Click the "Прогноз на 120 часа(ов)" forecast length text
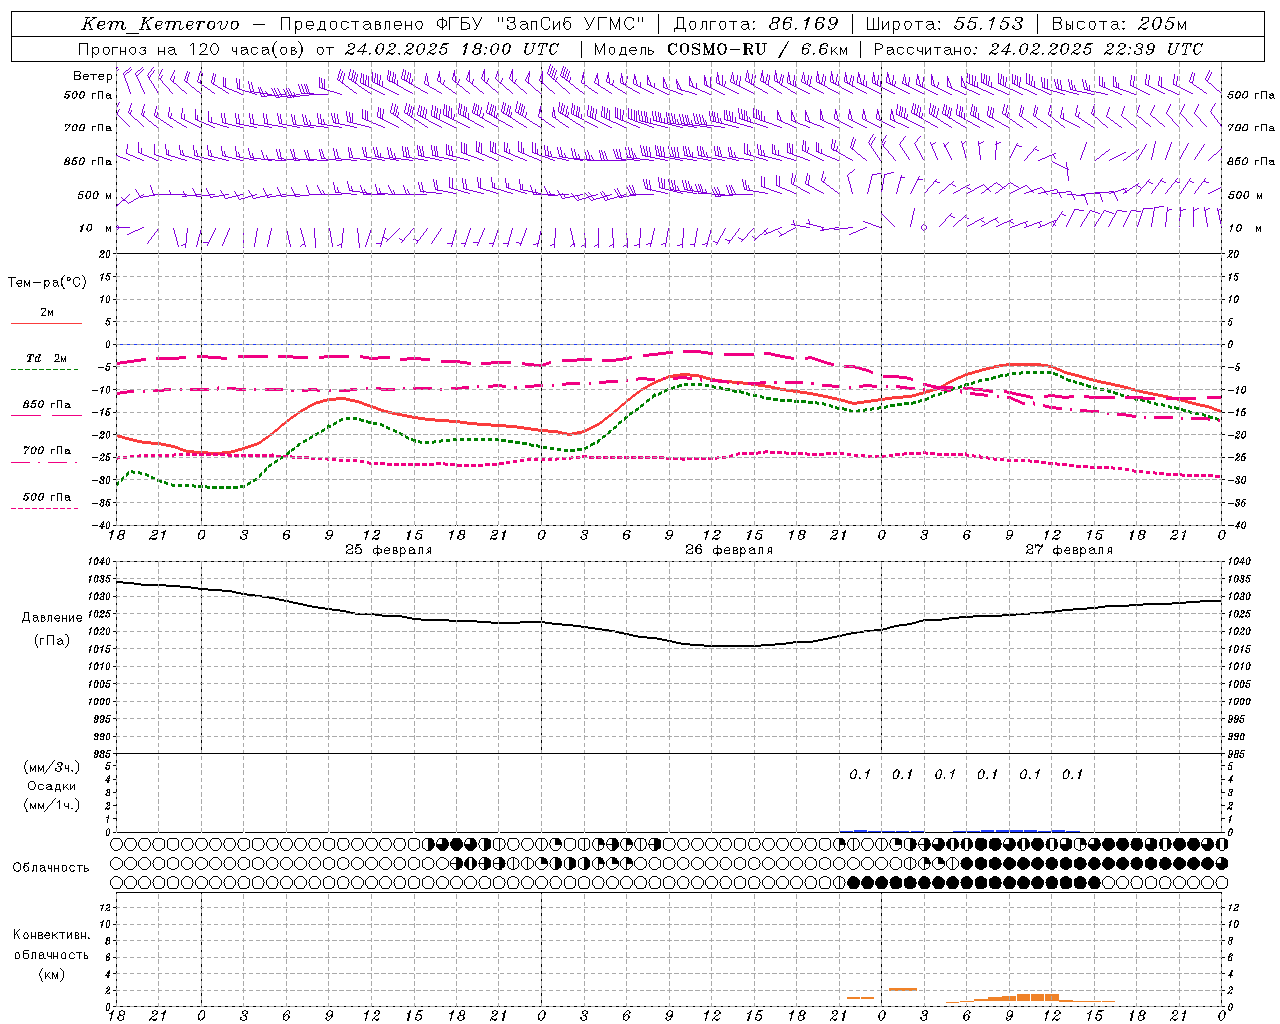Screen dimensions: 1280x1024 click(x=193, y=49)
